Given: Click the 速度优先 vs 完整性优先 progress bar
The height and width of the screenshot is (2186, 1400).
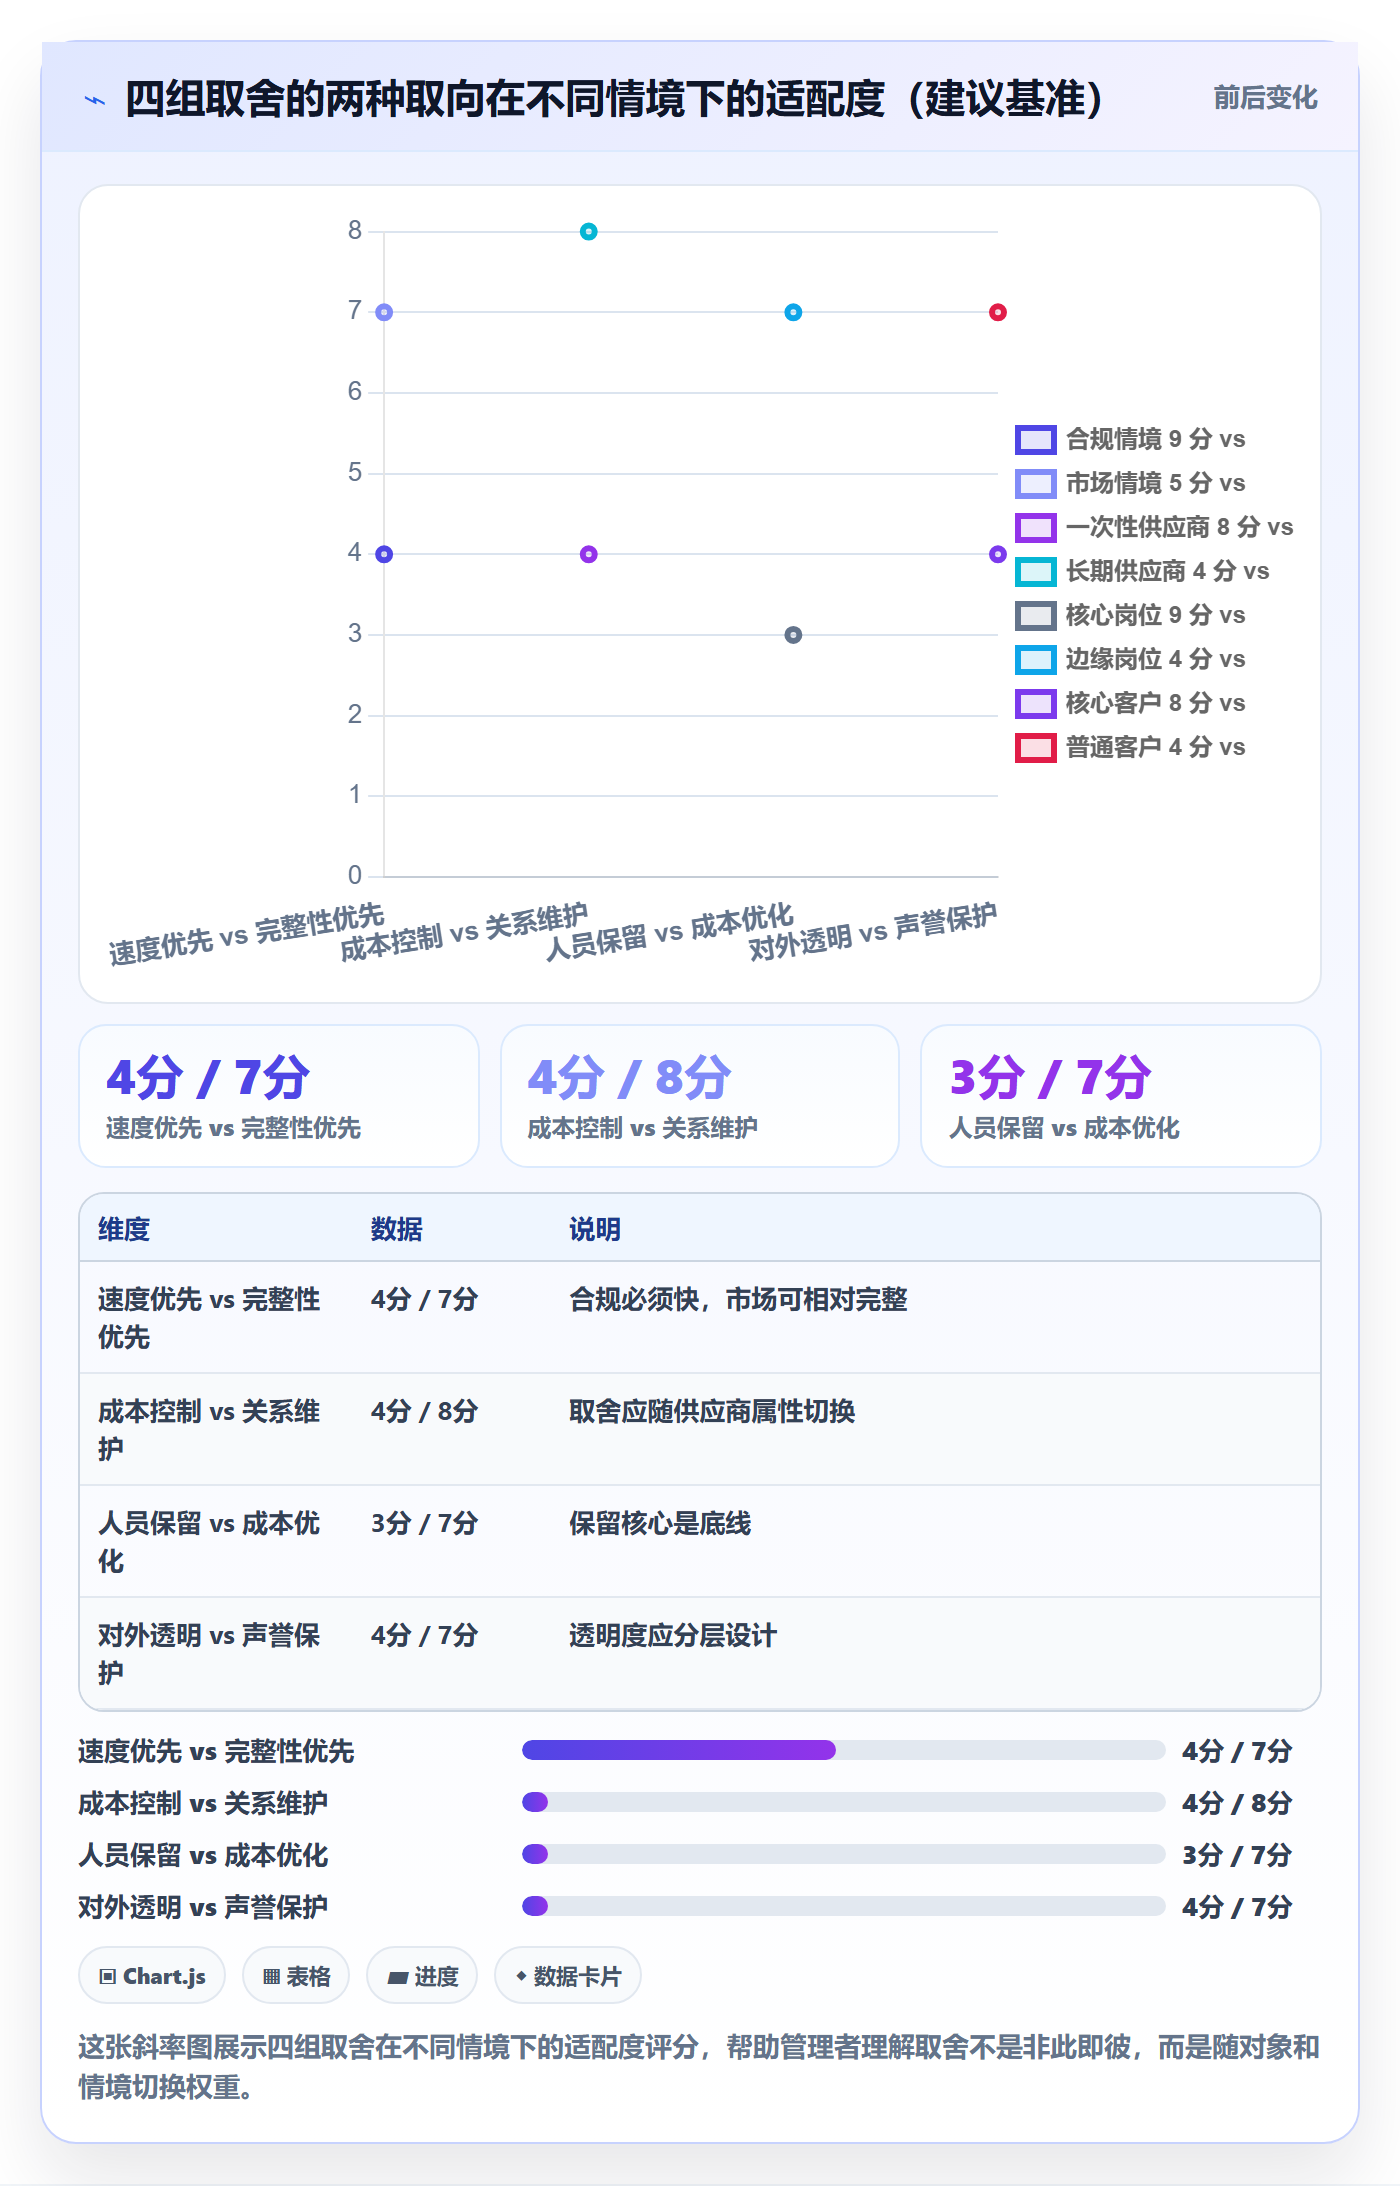Looking at the screenshot, I should tap(843, 1750).
